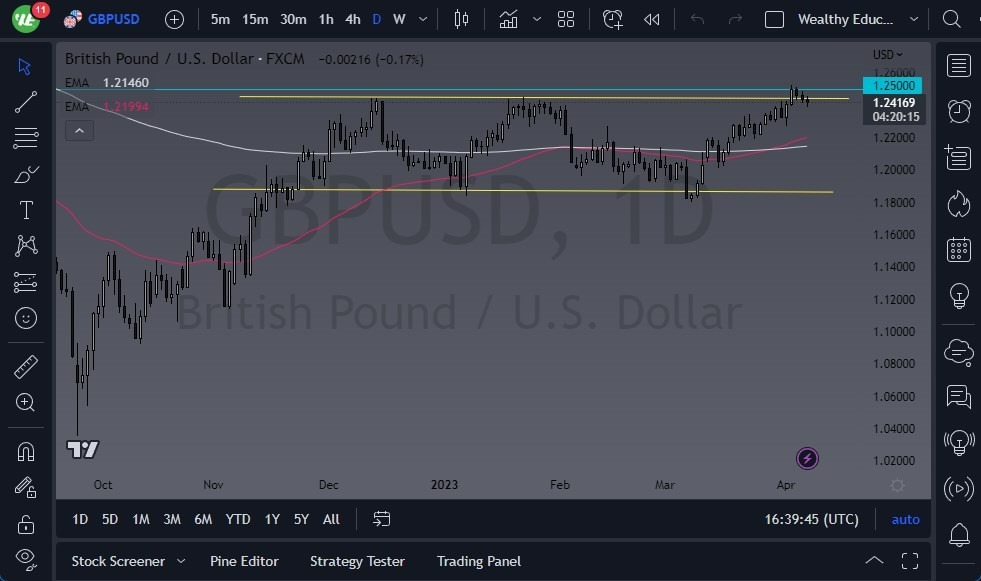
Task: Select the XABCD Pattern tool
Action: 25,245
